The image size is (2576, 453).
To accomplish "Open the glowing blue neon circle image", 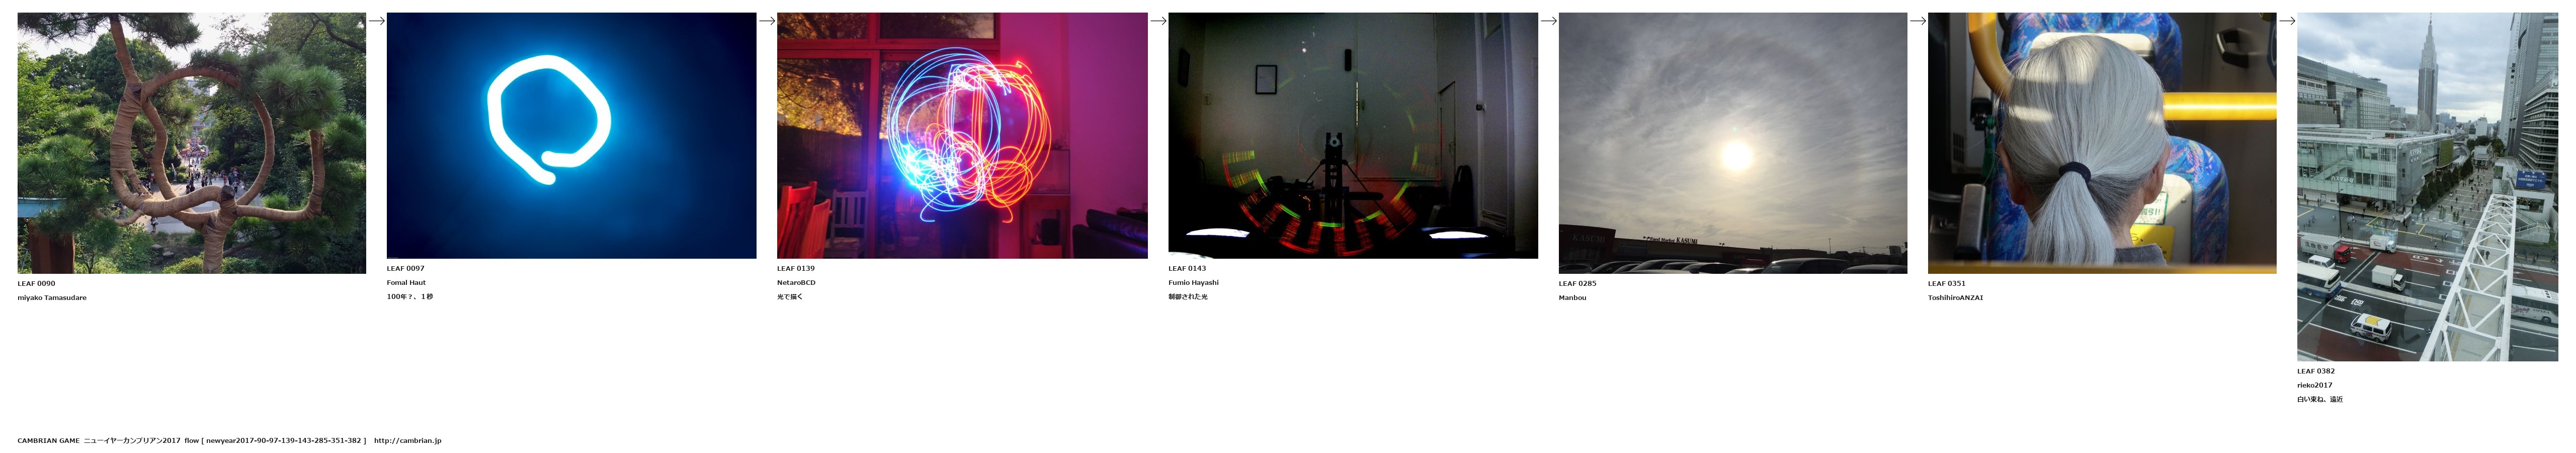I will pyautogui.click(x=571, y=135).
